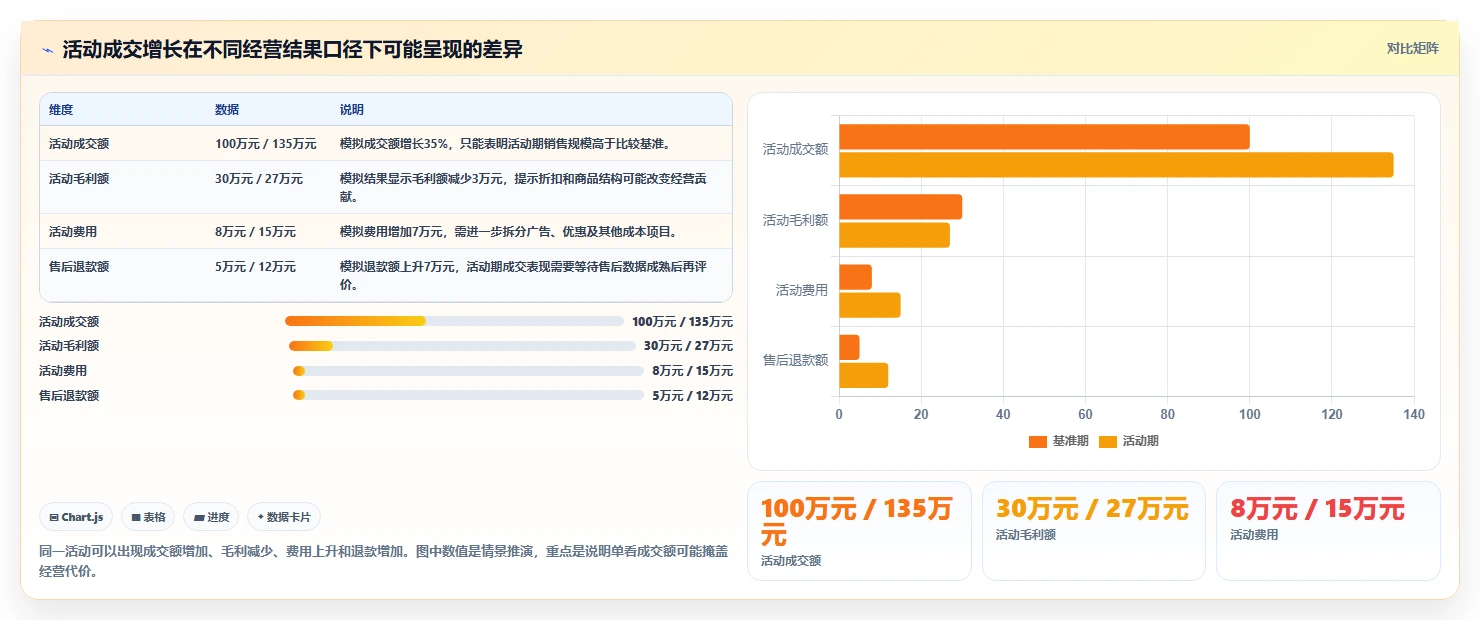Click the 活动毛利额 activity-period bar in chart
This screenshot has height=620, width=1480.
(x=894, y=235)
